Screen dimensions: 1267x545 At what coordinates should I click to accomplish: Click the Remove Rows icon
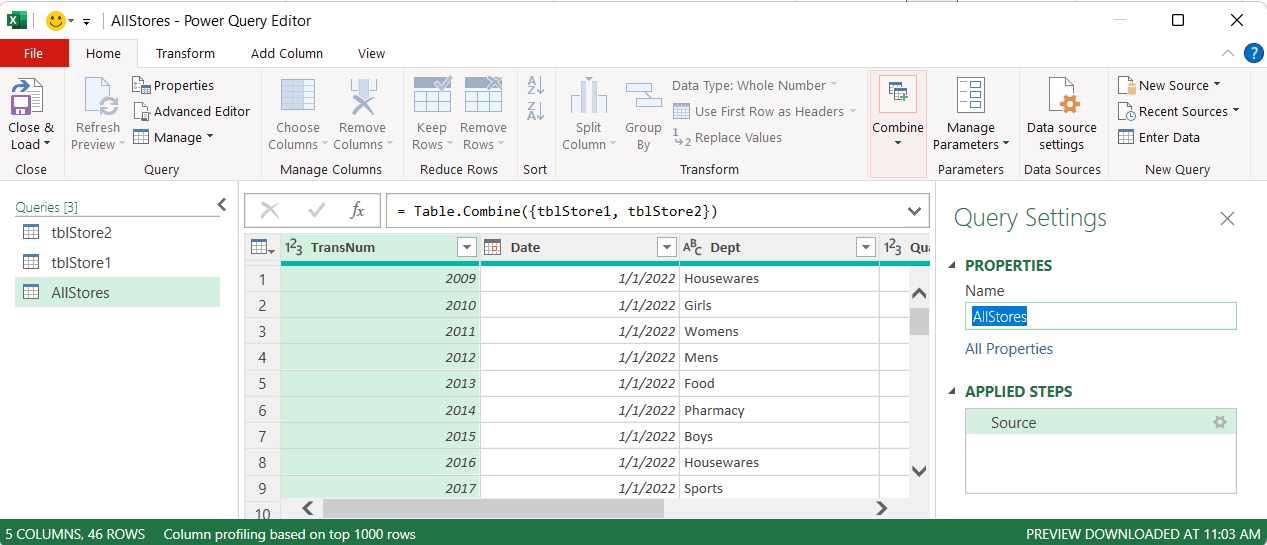(484, 97)
